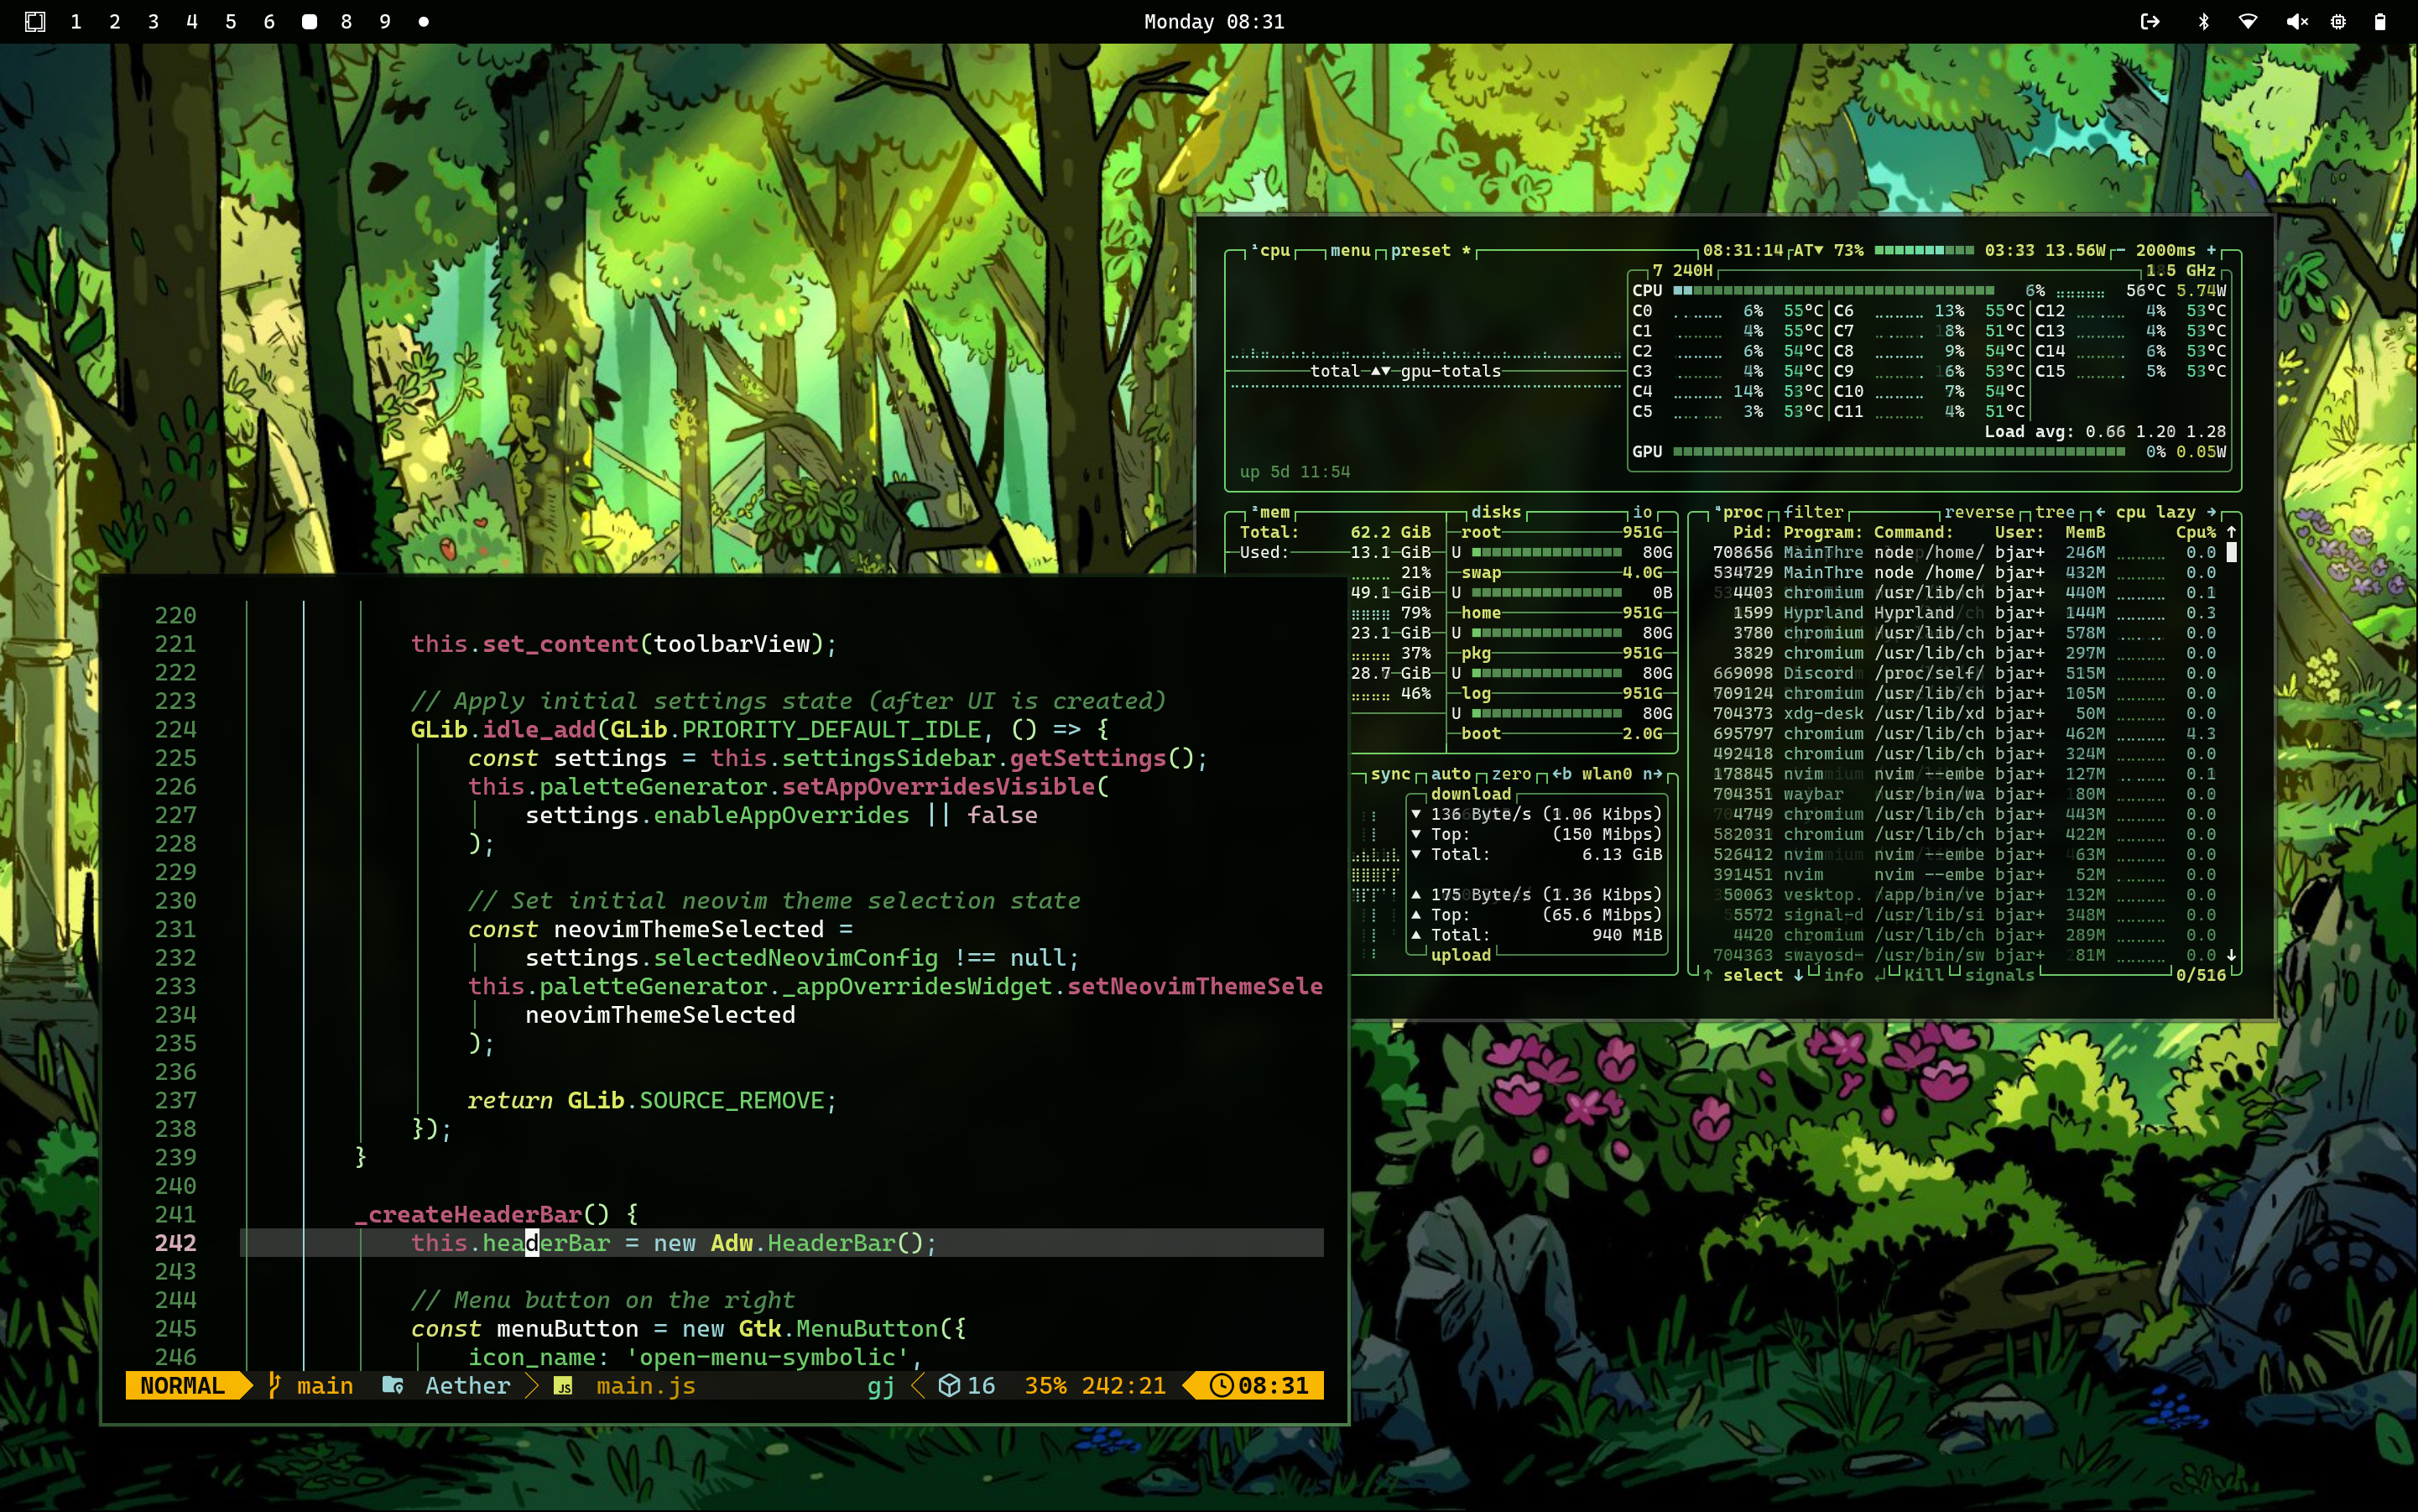This screenshot has height=1512, width=2418.
Task: Click the _createHeaderBar function name
Action: pyautogui.click(x=468, y=1214)
